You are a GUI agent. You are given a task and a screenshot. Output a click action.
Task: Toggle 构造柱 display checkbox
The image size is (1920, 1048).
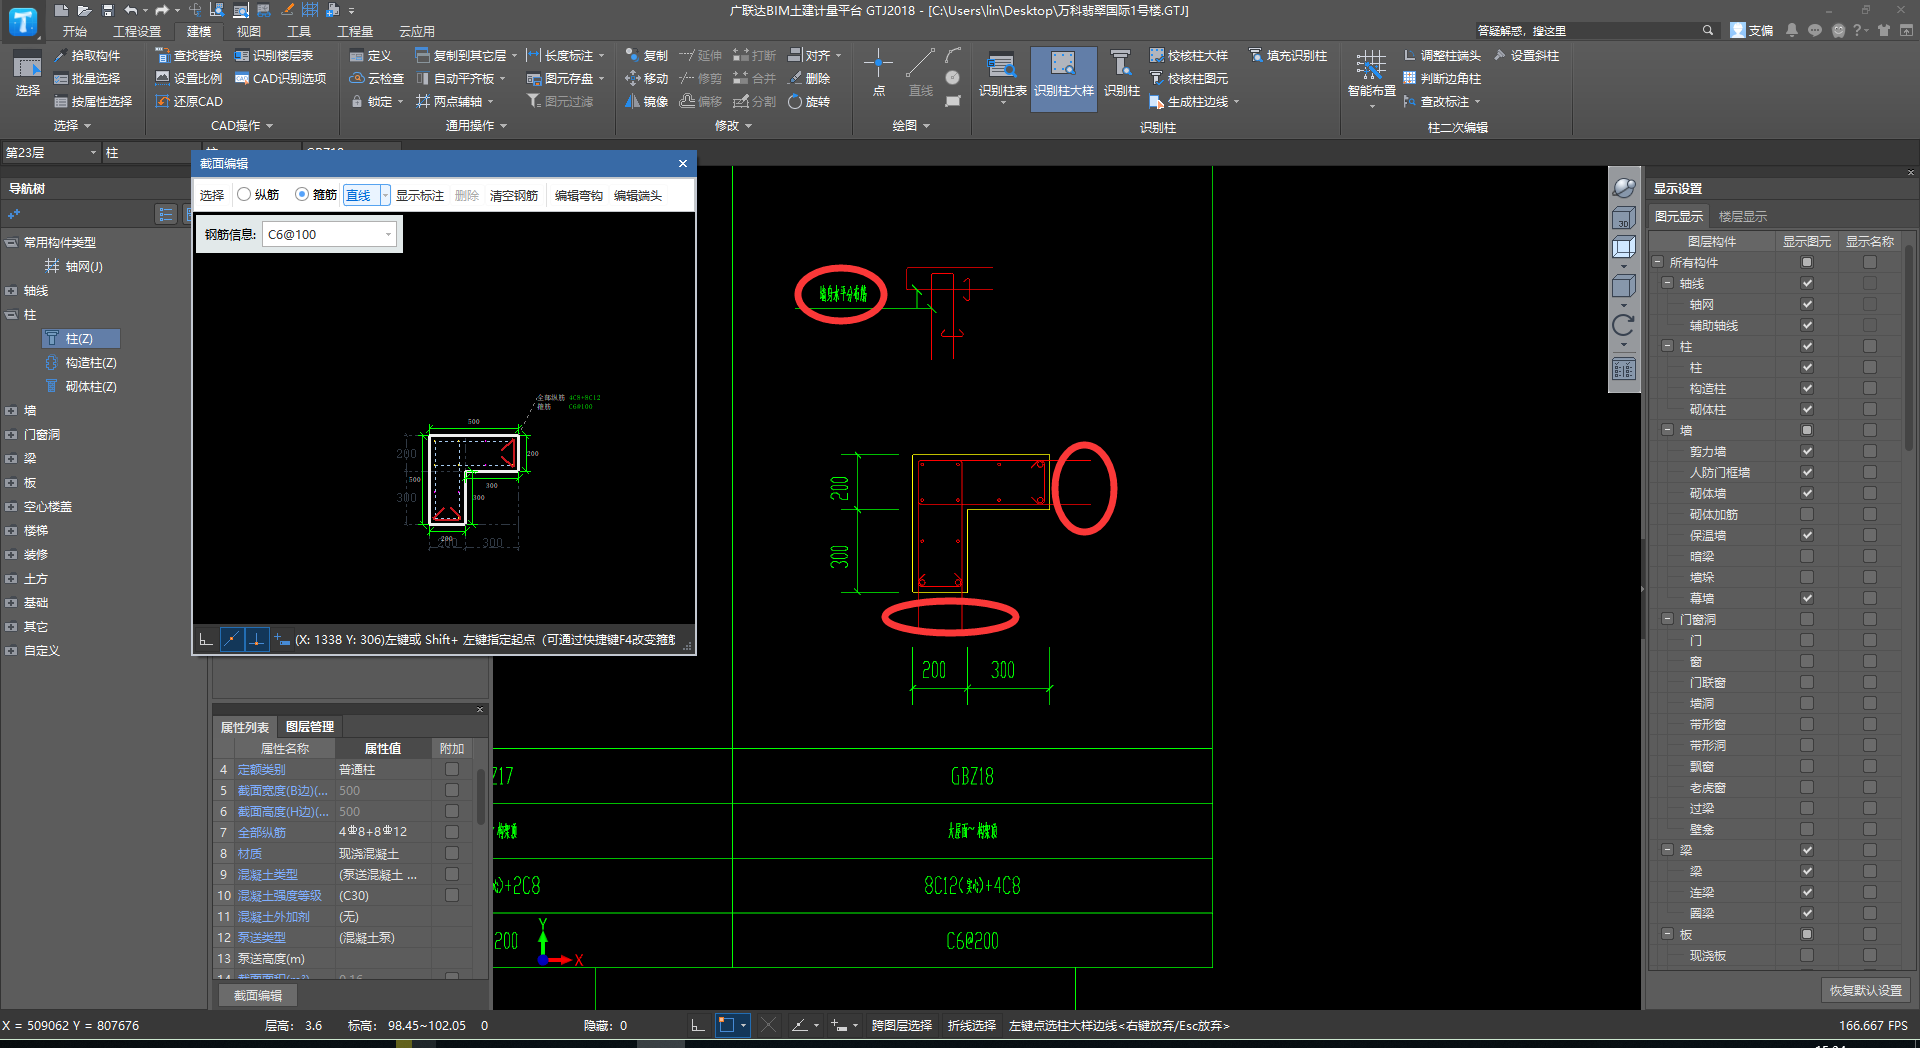tap(1807, 388)
